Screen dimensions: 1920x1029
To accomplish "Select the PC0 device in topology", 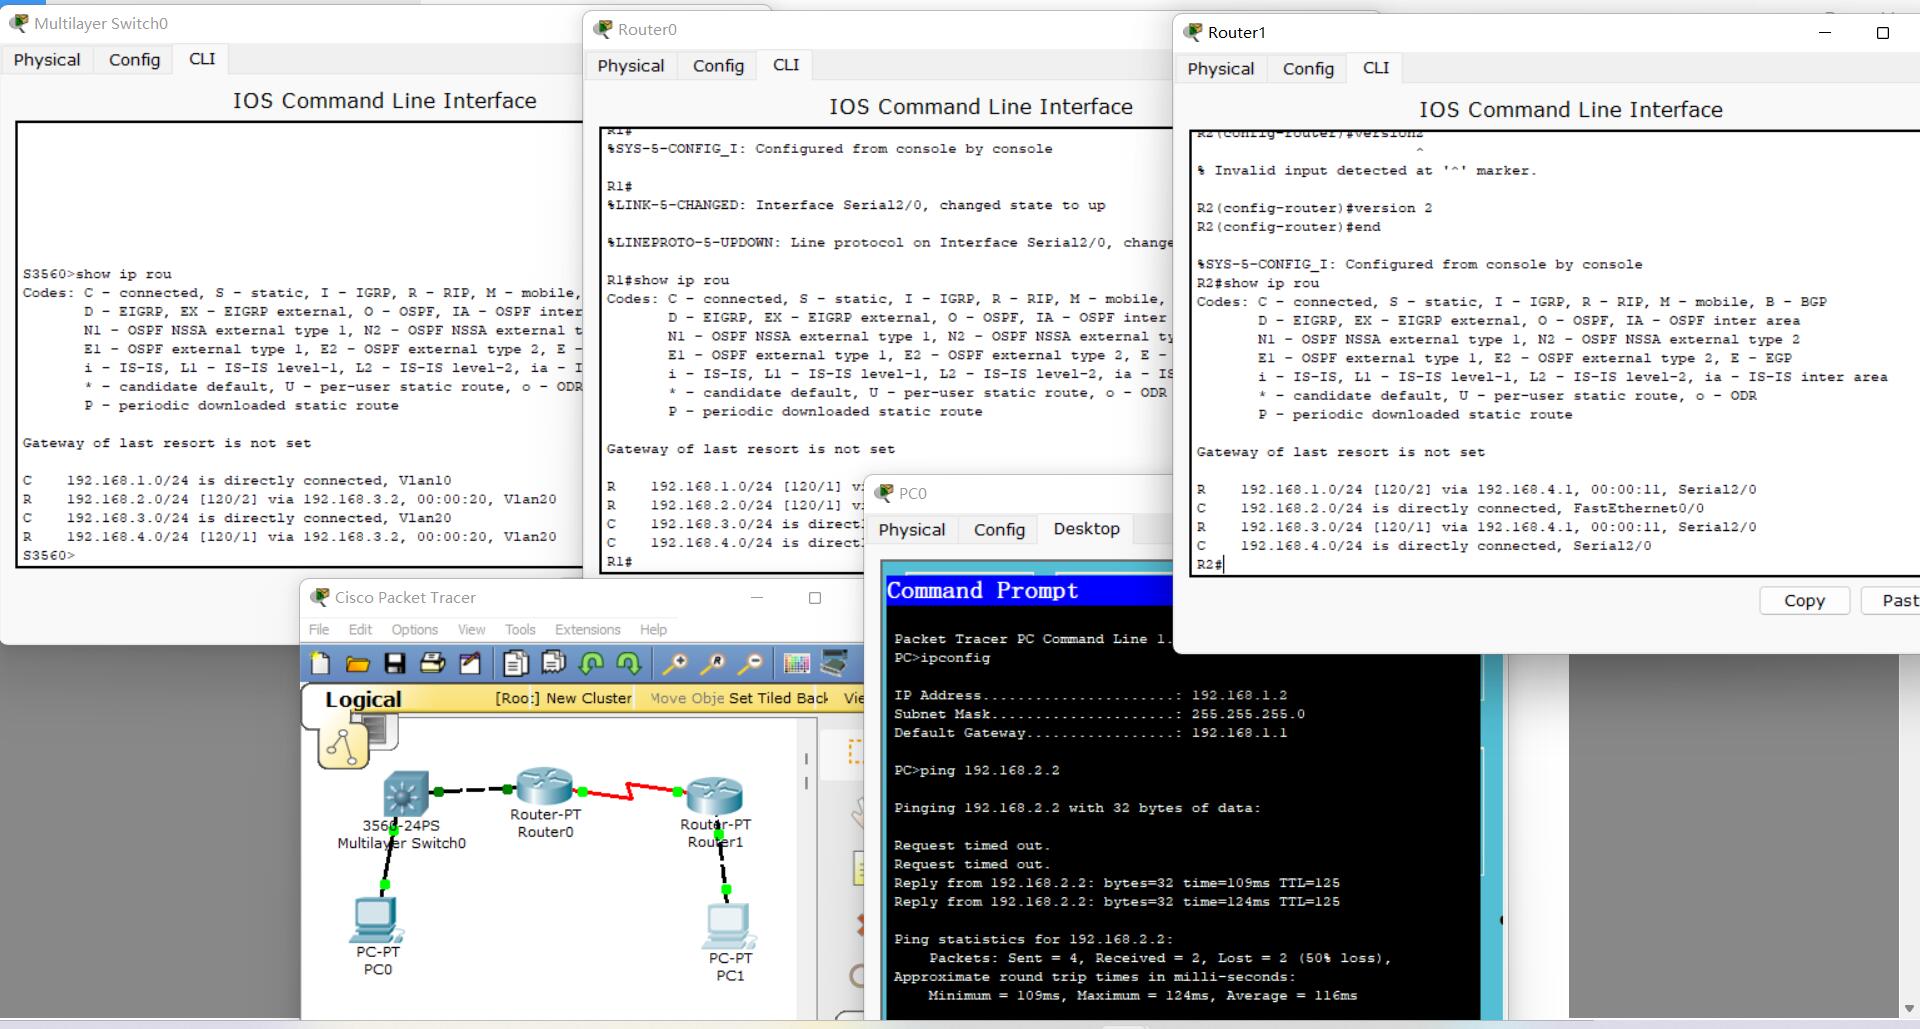I will point(376,921).
